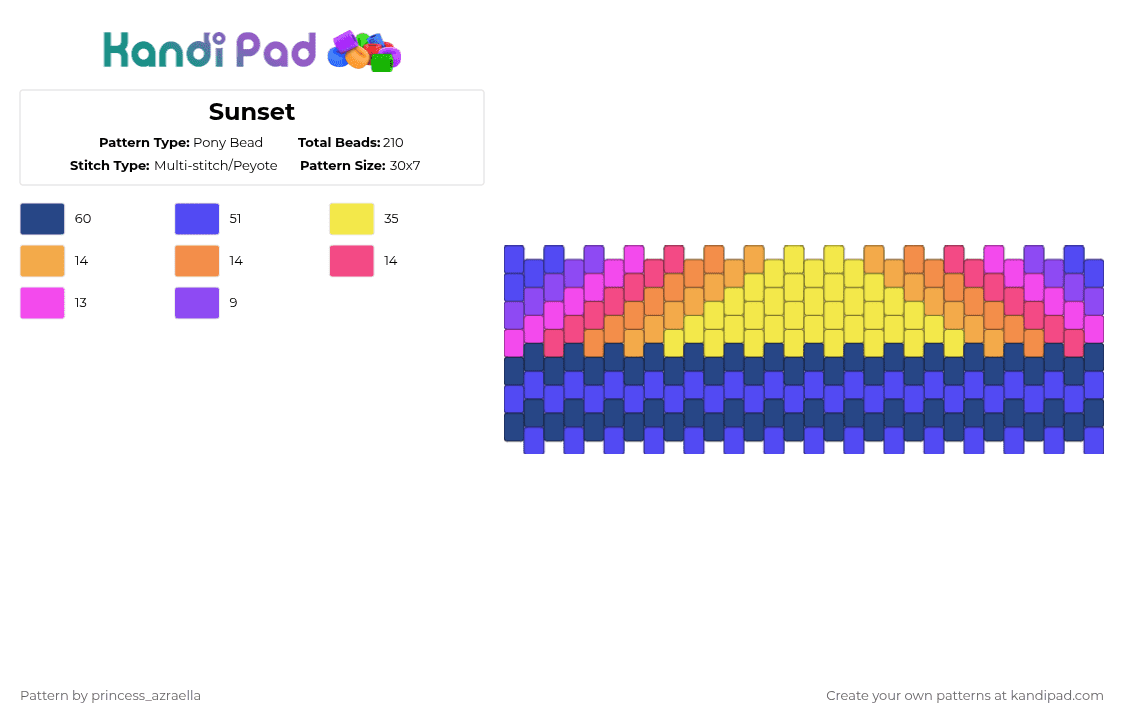The width and height of the screenshot is (1124, 720).
Task: Select the magenta color swatch
Action: [42, 303]
